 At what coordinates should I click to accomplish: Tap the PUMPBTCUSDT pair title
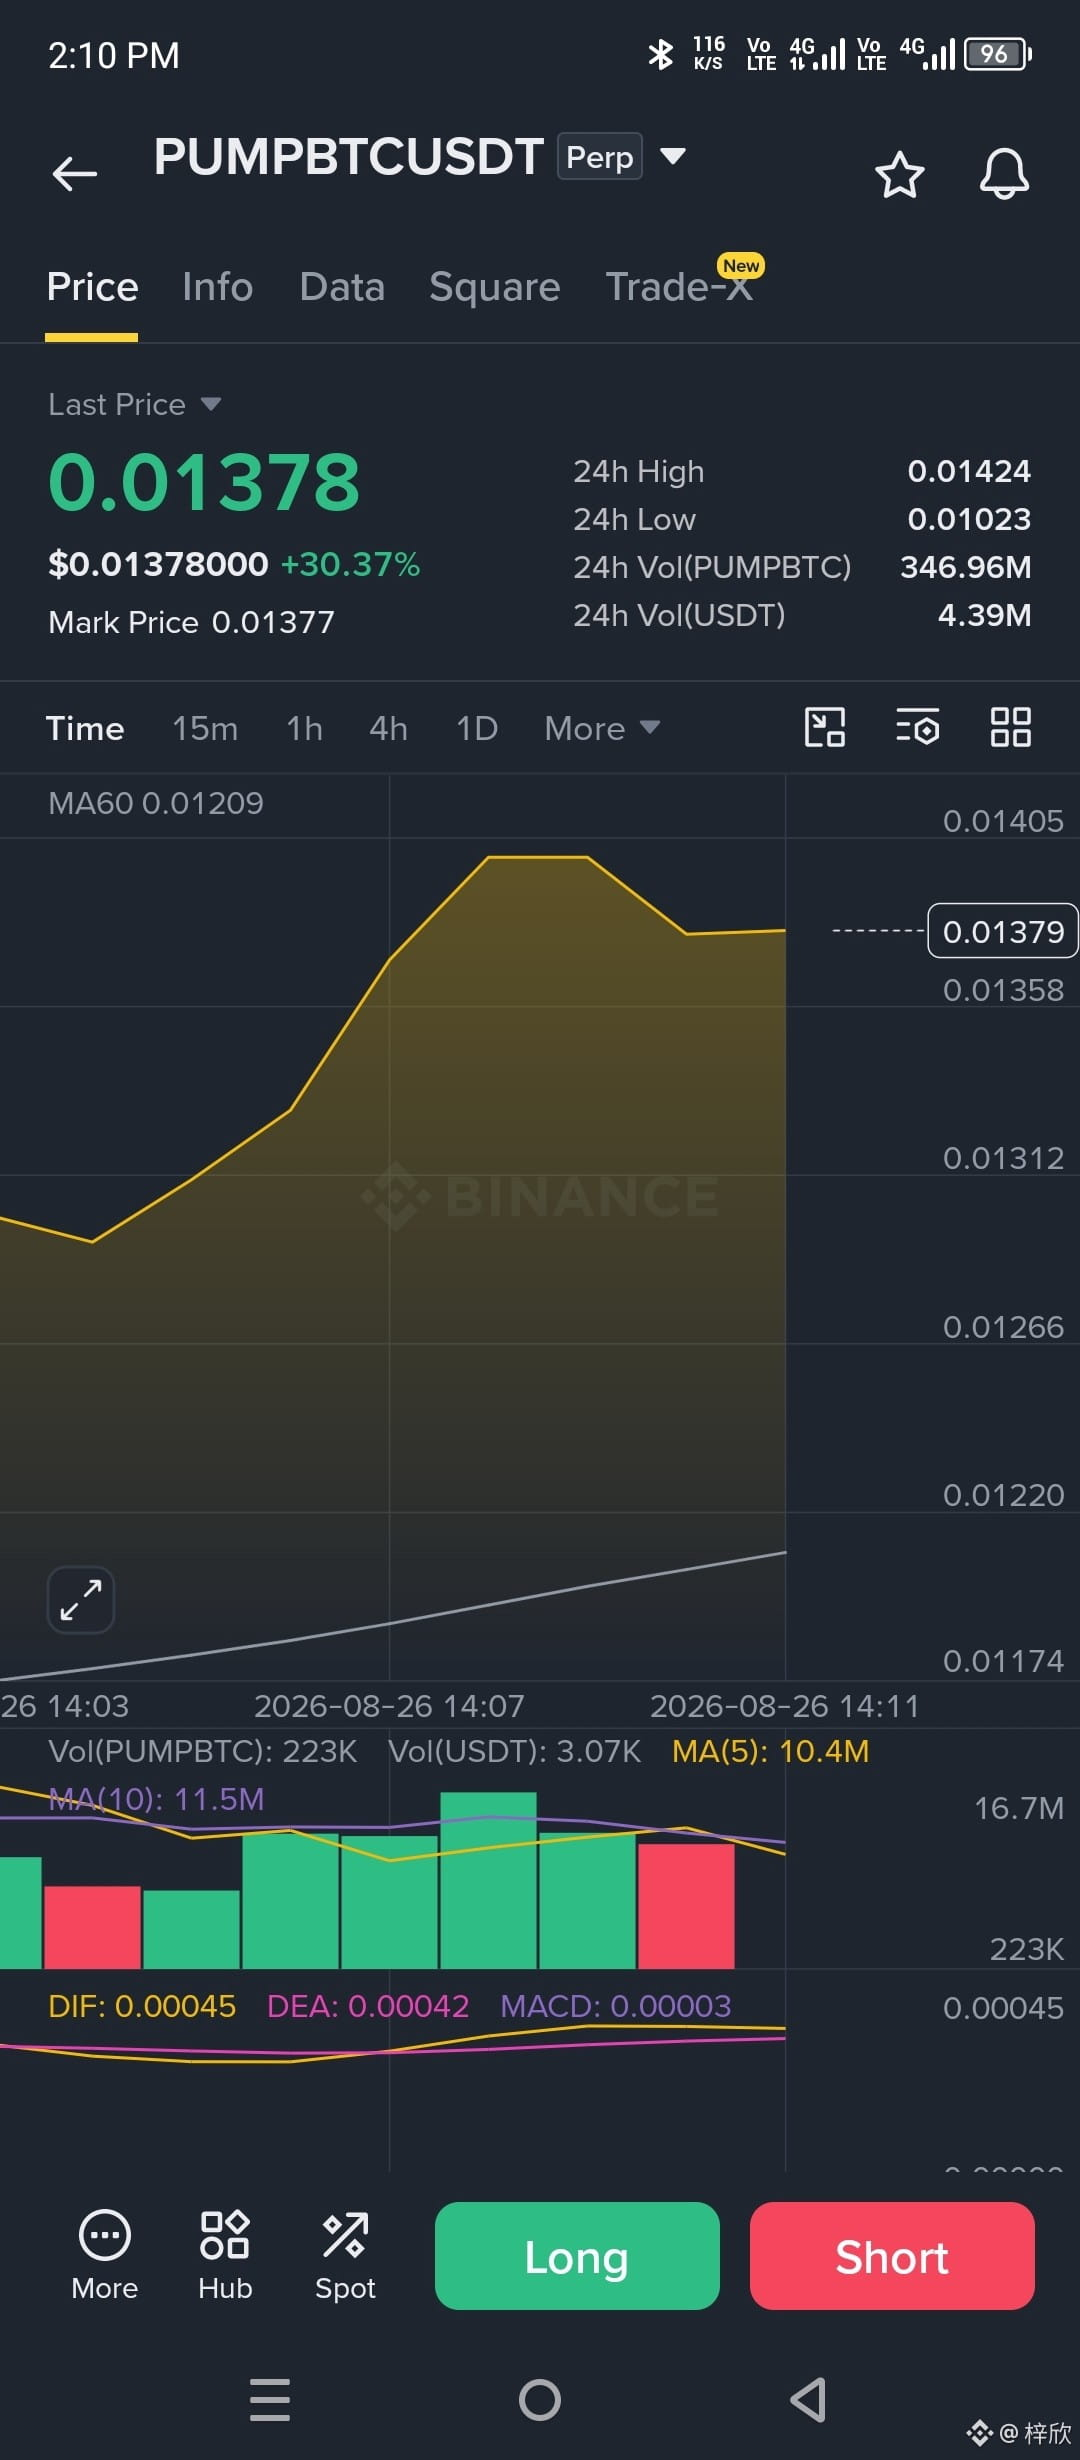348,157
